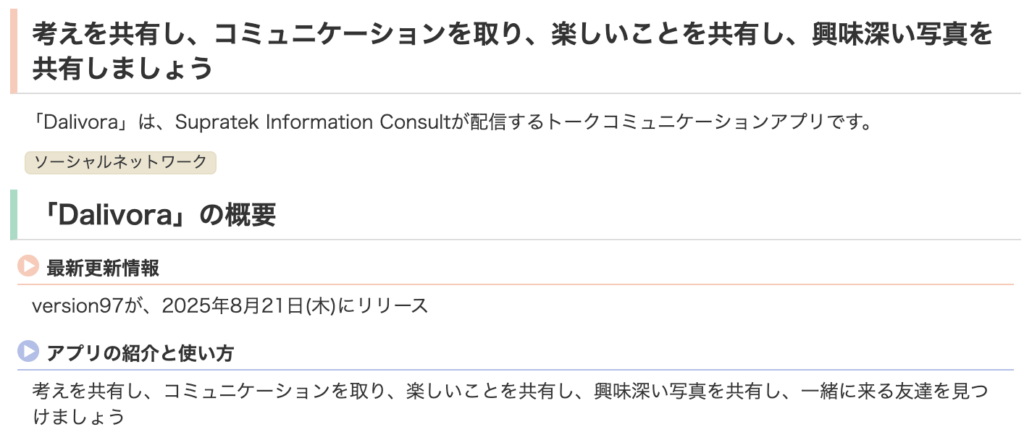Click the main title's first line starting 考えを共有し
The width and height of the screenshot is (1024, 440).
513,35
